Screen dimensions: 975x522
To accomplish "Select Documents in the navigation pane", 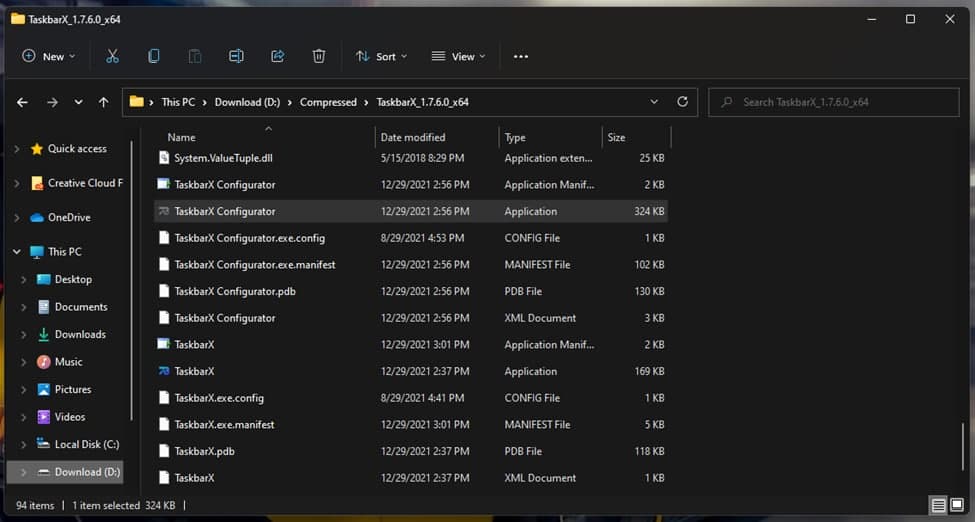I will tap(81, 307).
